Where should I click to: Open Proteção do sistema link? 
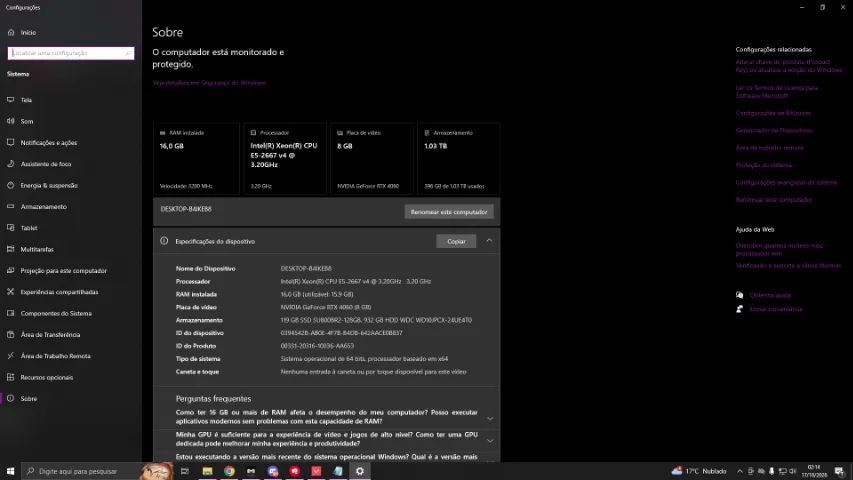coord(763,165)
